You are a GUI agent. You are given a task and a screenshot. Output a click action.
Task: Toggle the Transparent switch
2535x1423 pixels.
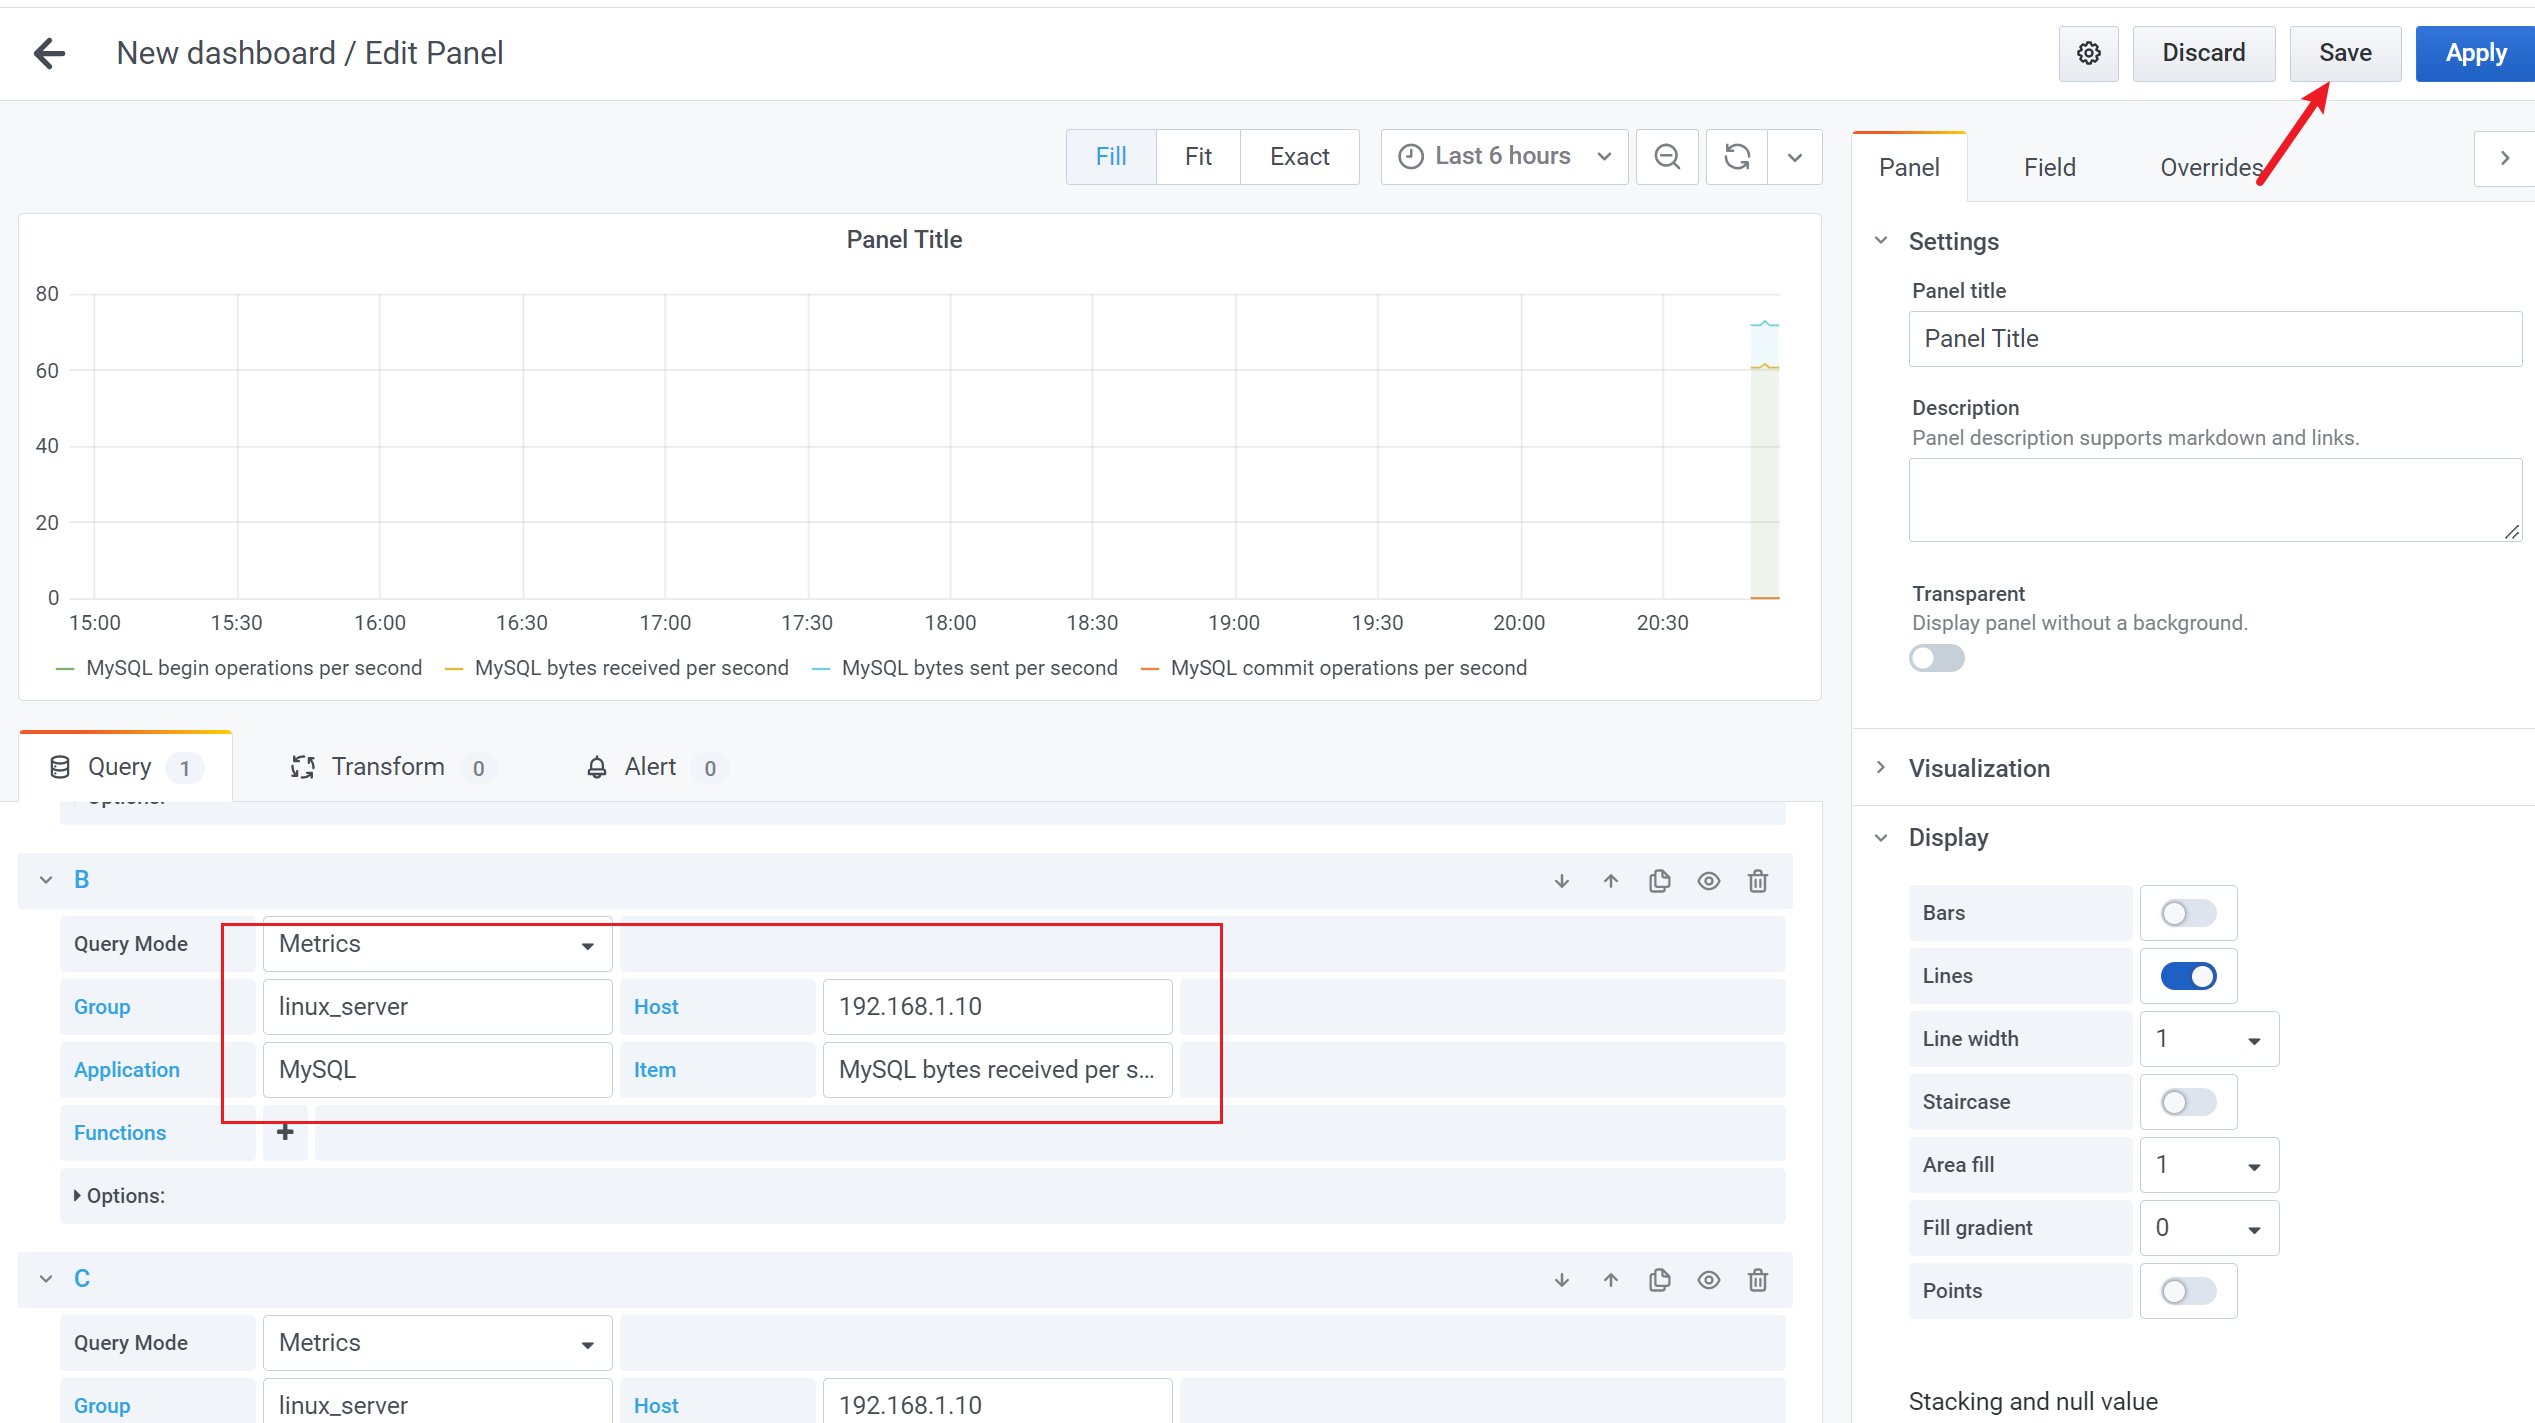tap(1937, 658)
